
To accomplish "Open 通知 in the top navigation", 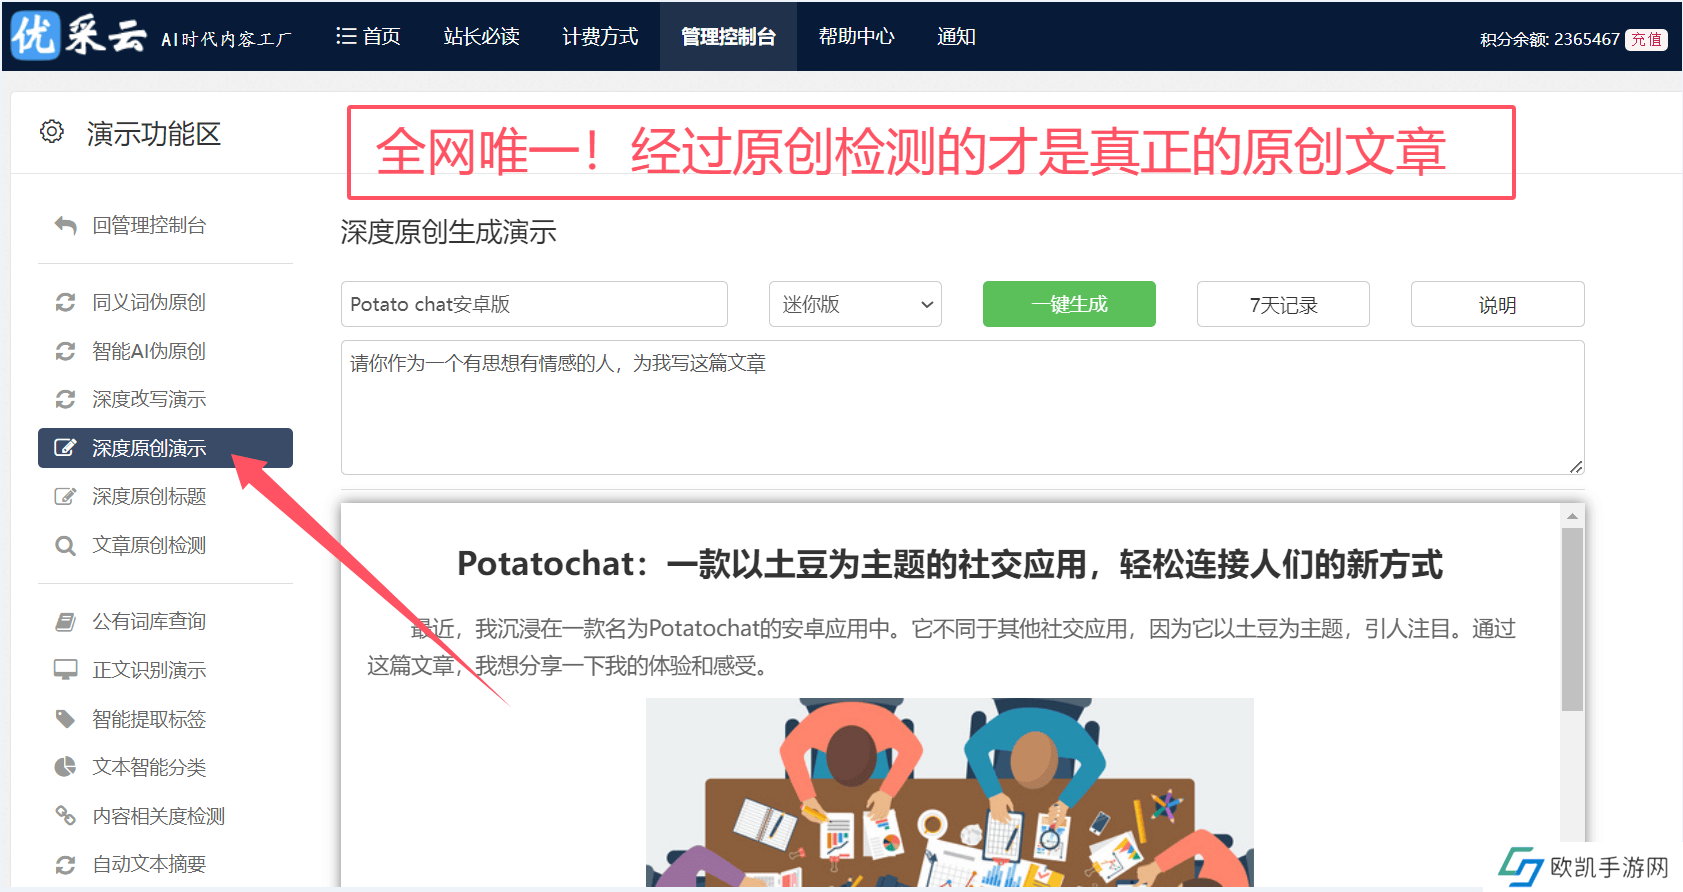I will [x=956, y=36].
